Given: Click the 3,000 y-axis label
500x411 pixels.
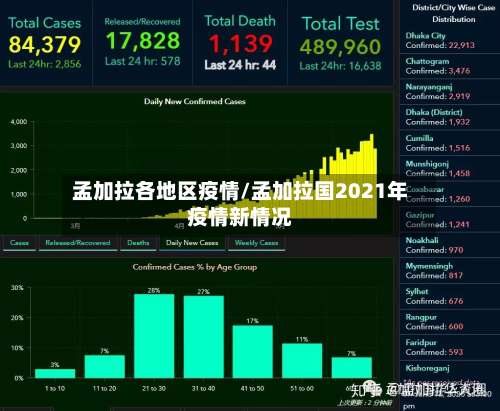Looking at the screenshot, I should [19, 146].
